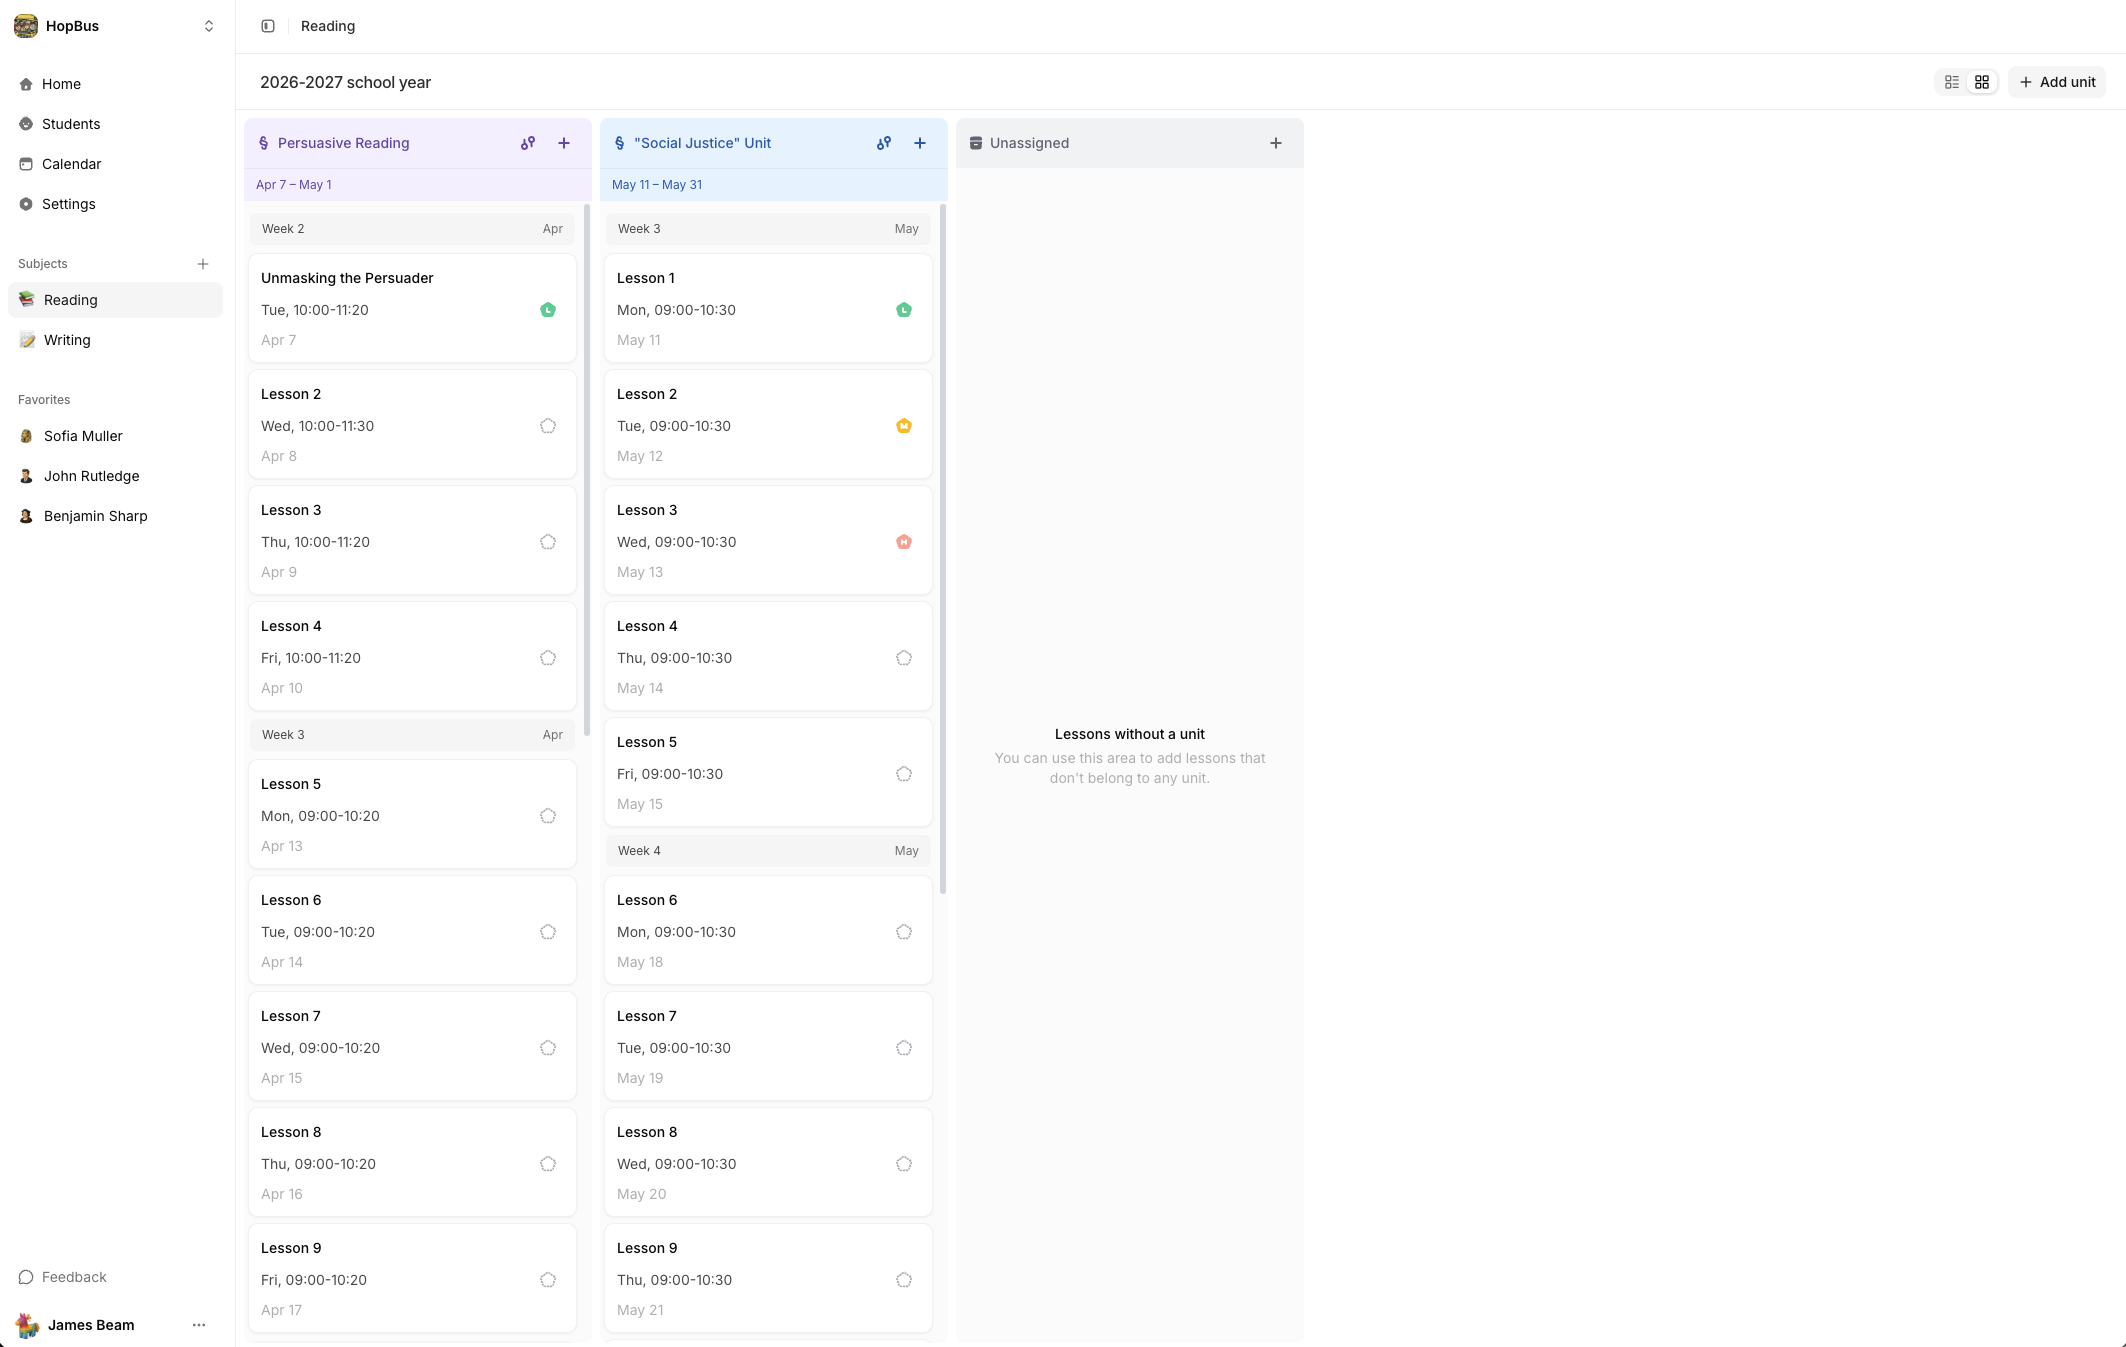Add a new subject with plus icon
The image size is (2126, 1347).
point(203,264)
